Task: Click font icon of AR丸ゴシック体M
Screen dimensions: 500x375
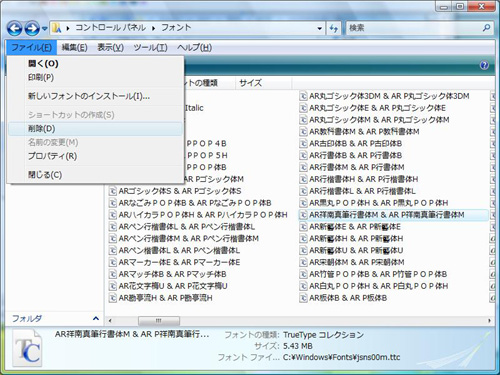Action: coord(303,120)
